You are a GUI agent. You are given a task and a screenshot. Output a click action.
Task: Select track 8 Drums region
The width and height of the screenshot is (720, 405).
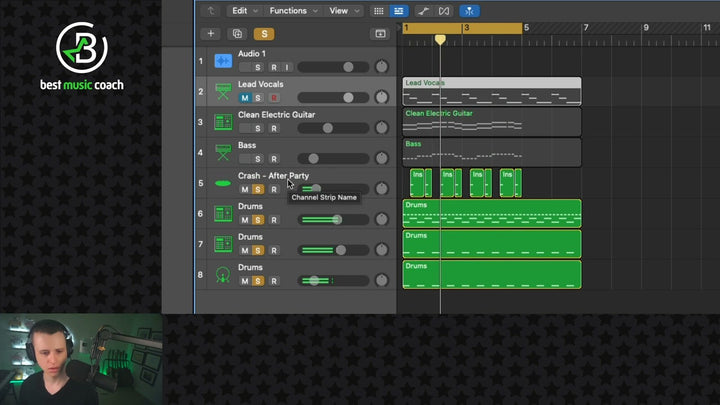[492, 275]
